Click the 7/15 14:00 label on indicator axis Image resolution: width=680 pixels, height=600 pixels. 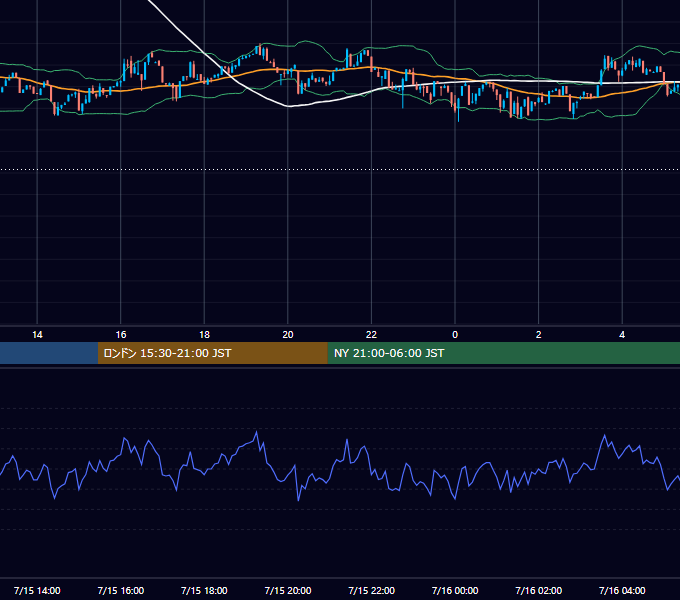click(x=37, y=590)
